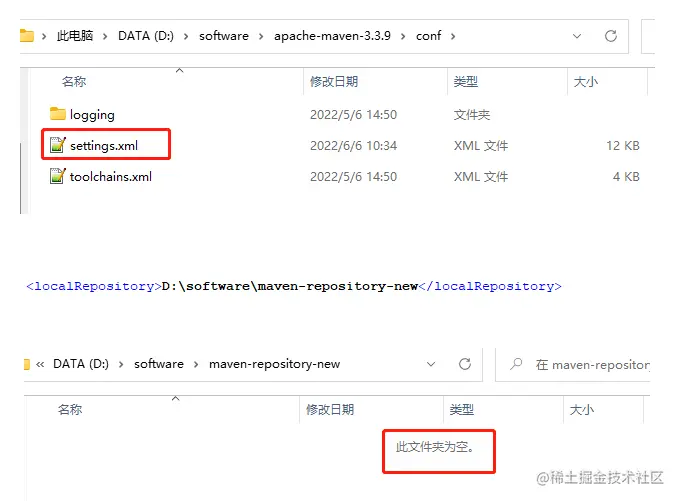Click the opening <localRepository> tag
This screenshot has width=679, height=501.
(x=94, y=286)
